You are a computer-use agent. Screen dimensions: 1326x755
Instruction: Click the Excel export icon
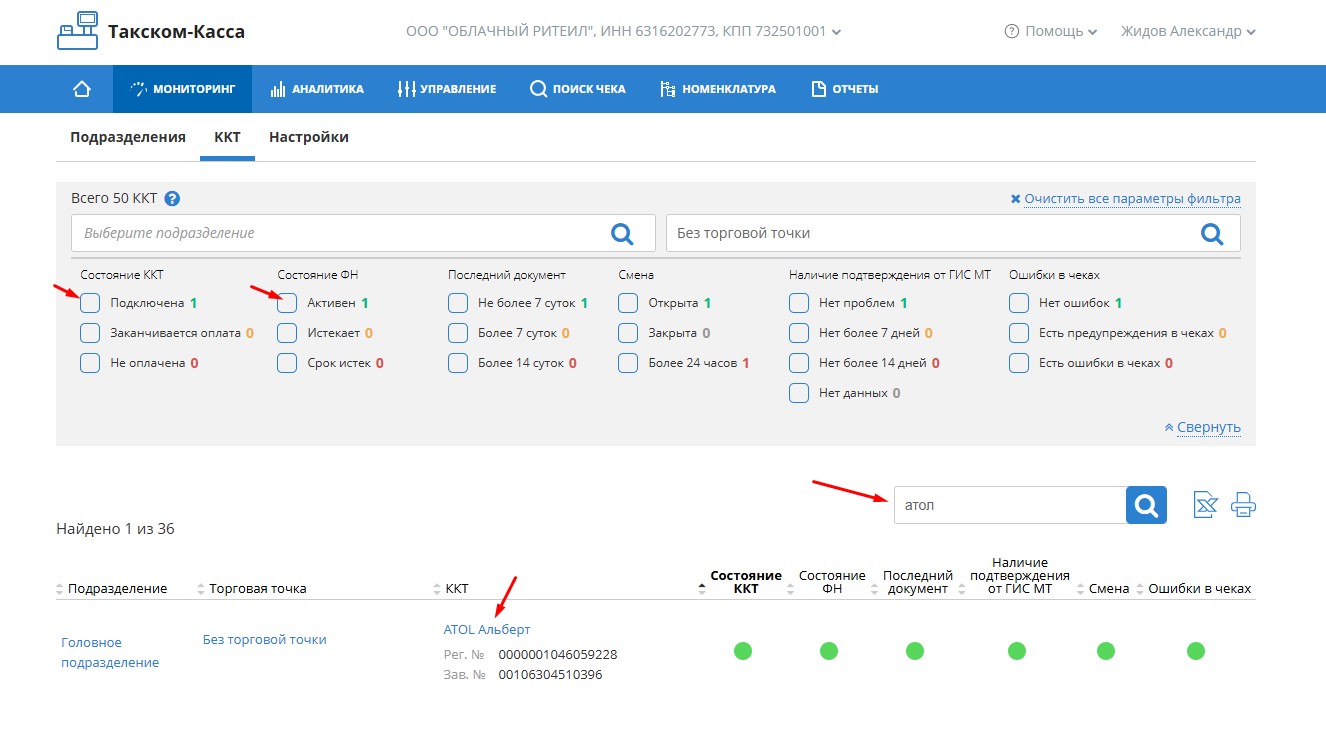click(x=1205, y=505)
